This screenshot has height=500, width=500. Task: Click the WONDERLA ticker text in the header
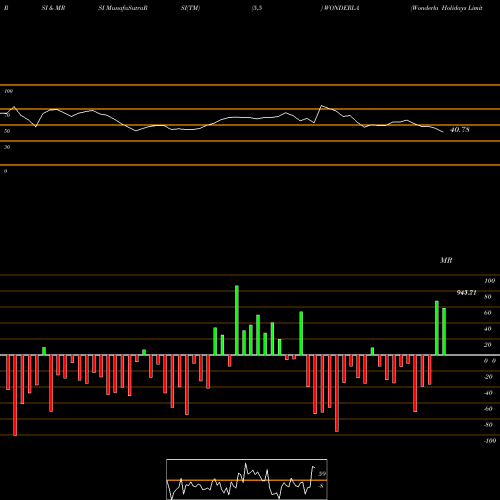(x=340, y=8)
